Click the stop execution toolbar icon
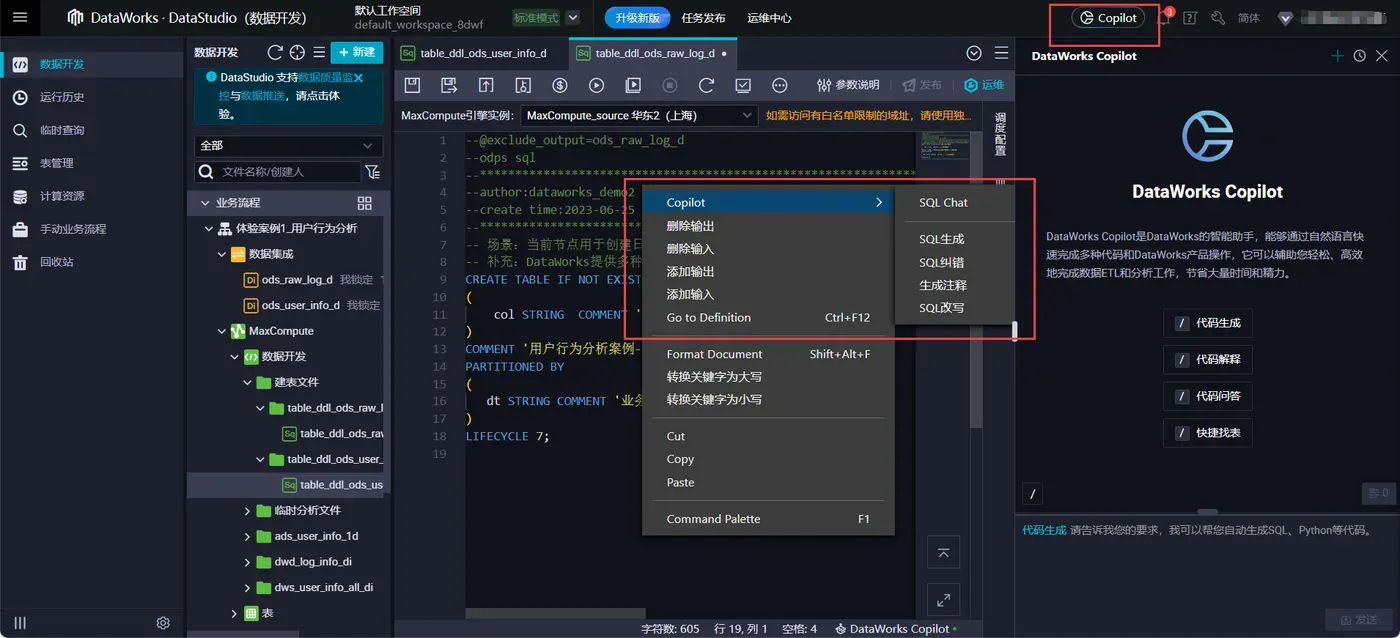This screenshot has width=1400, height=638. (670, 85)
